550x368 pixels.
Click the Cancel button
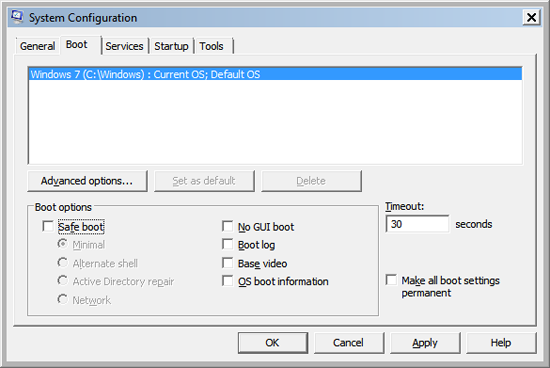coord(349,343)
